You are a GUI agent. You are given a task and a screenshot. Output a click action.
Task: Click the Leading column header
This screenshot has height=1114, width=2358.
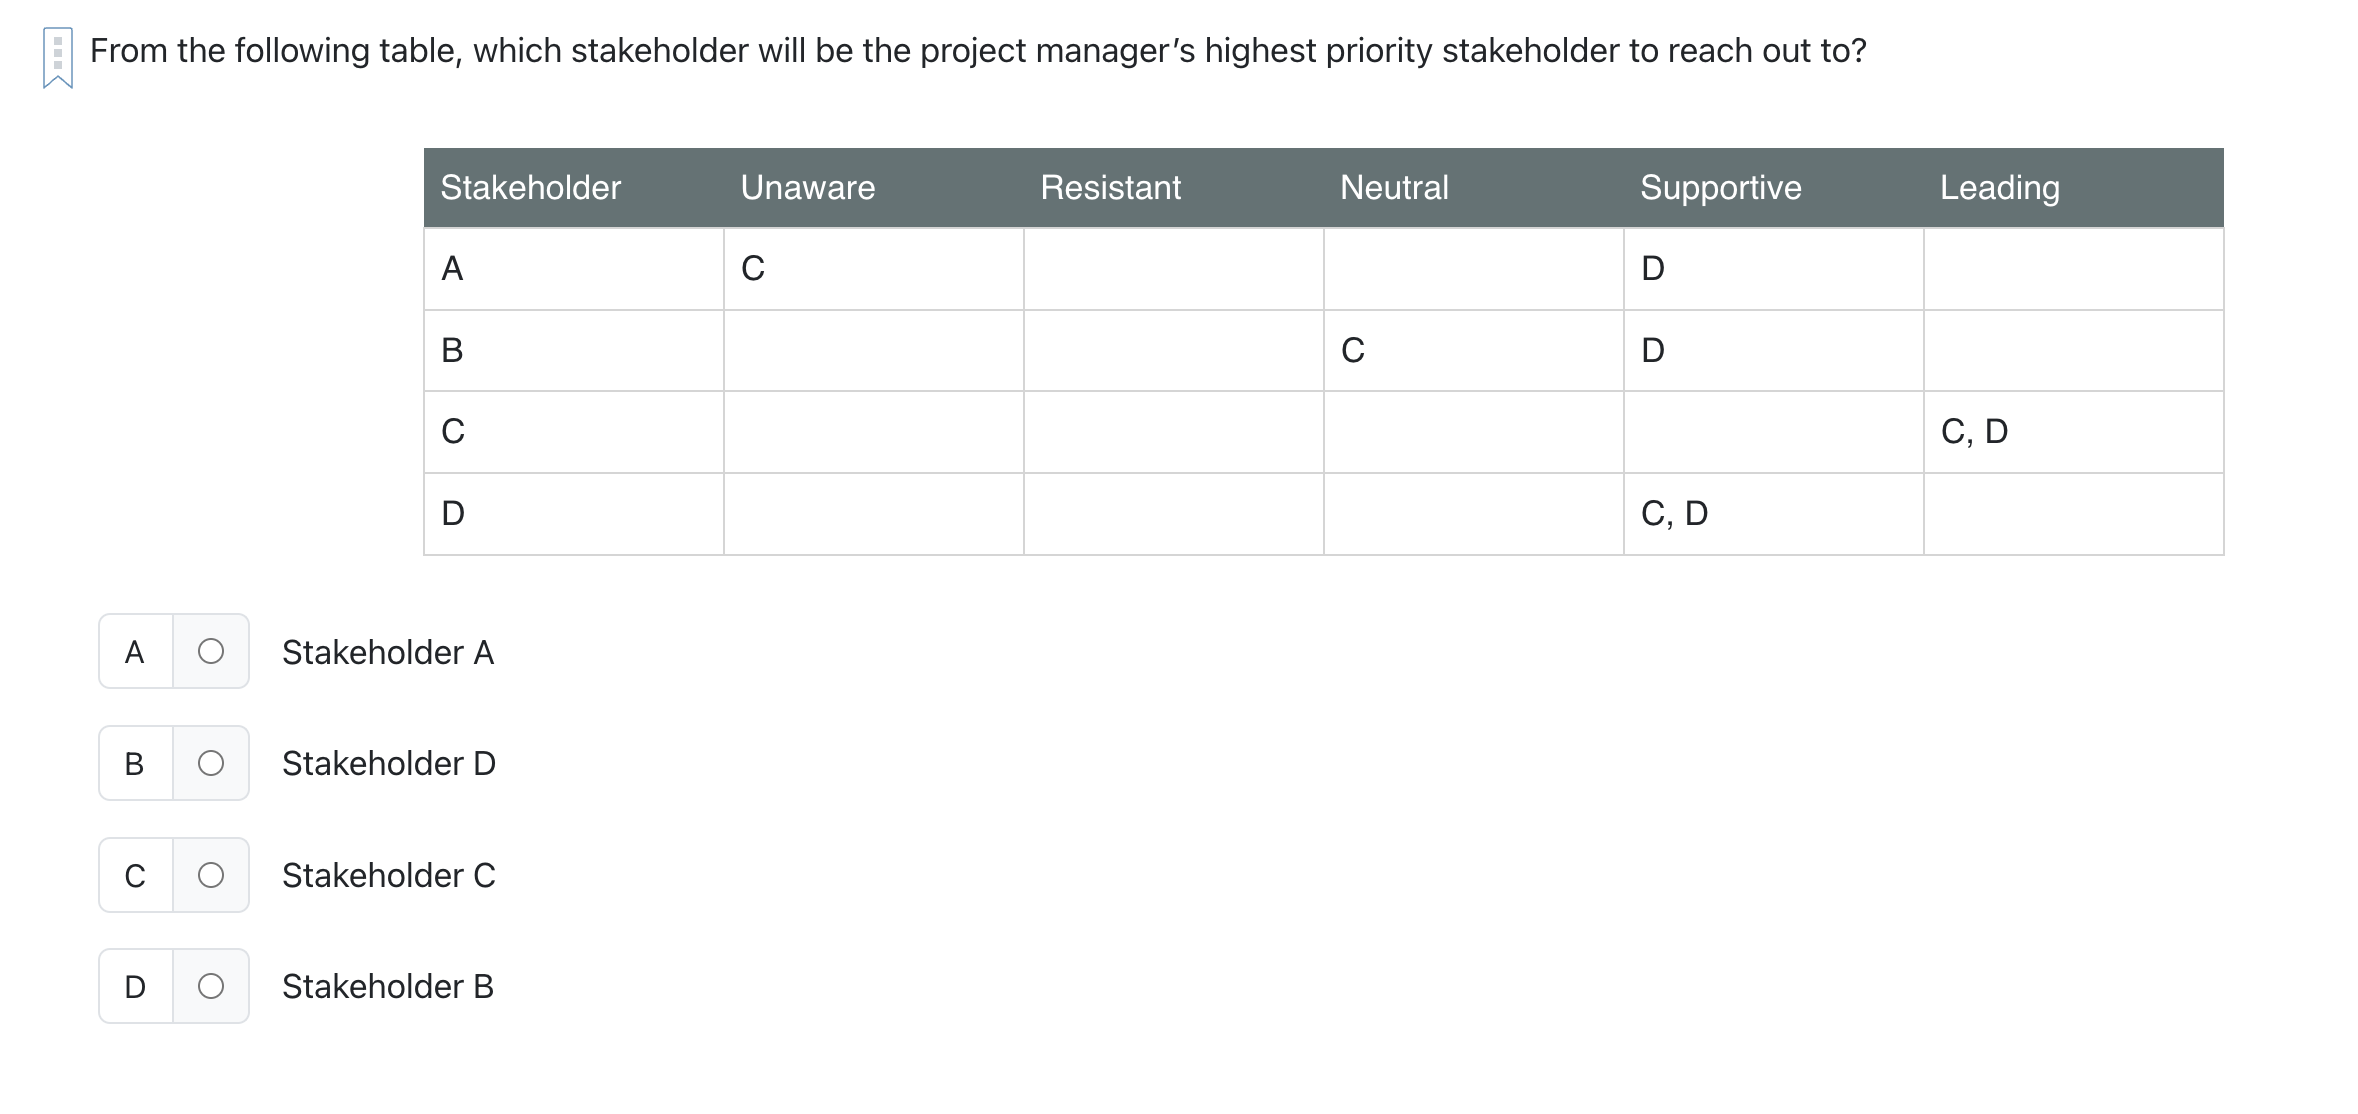[1998, 187]
